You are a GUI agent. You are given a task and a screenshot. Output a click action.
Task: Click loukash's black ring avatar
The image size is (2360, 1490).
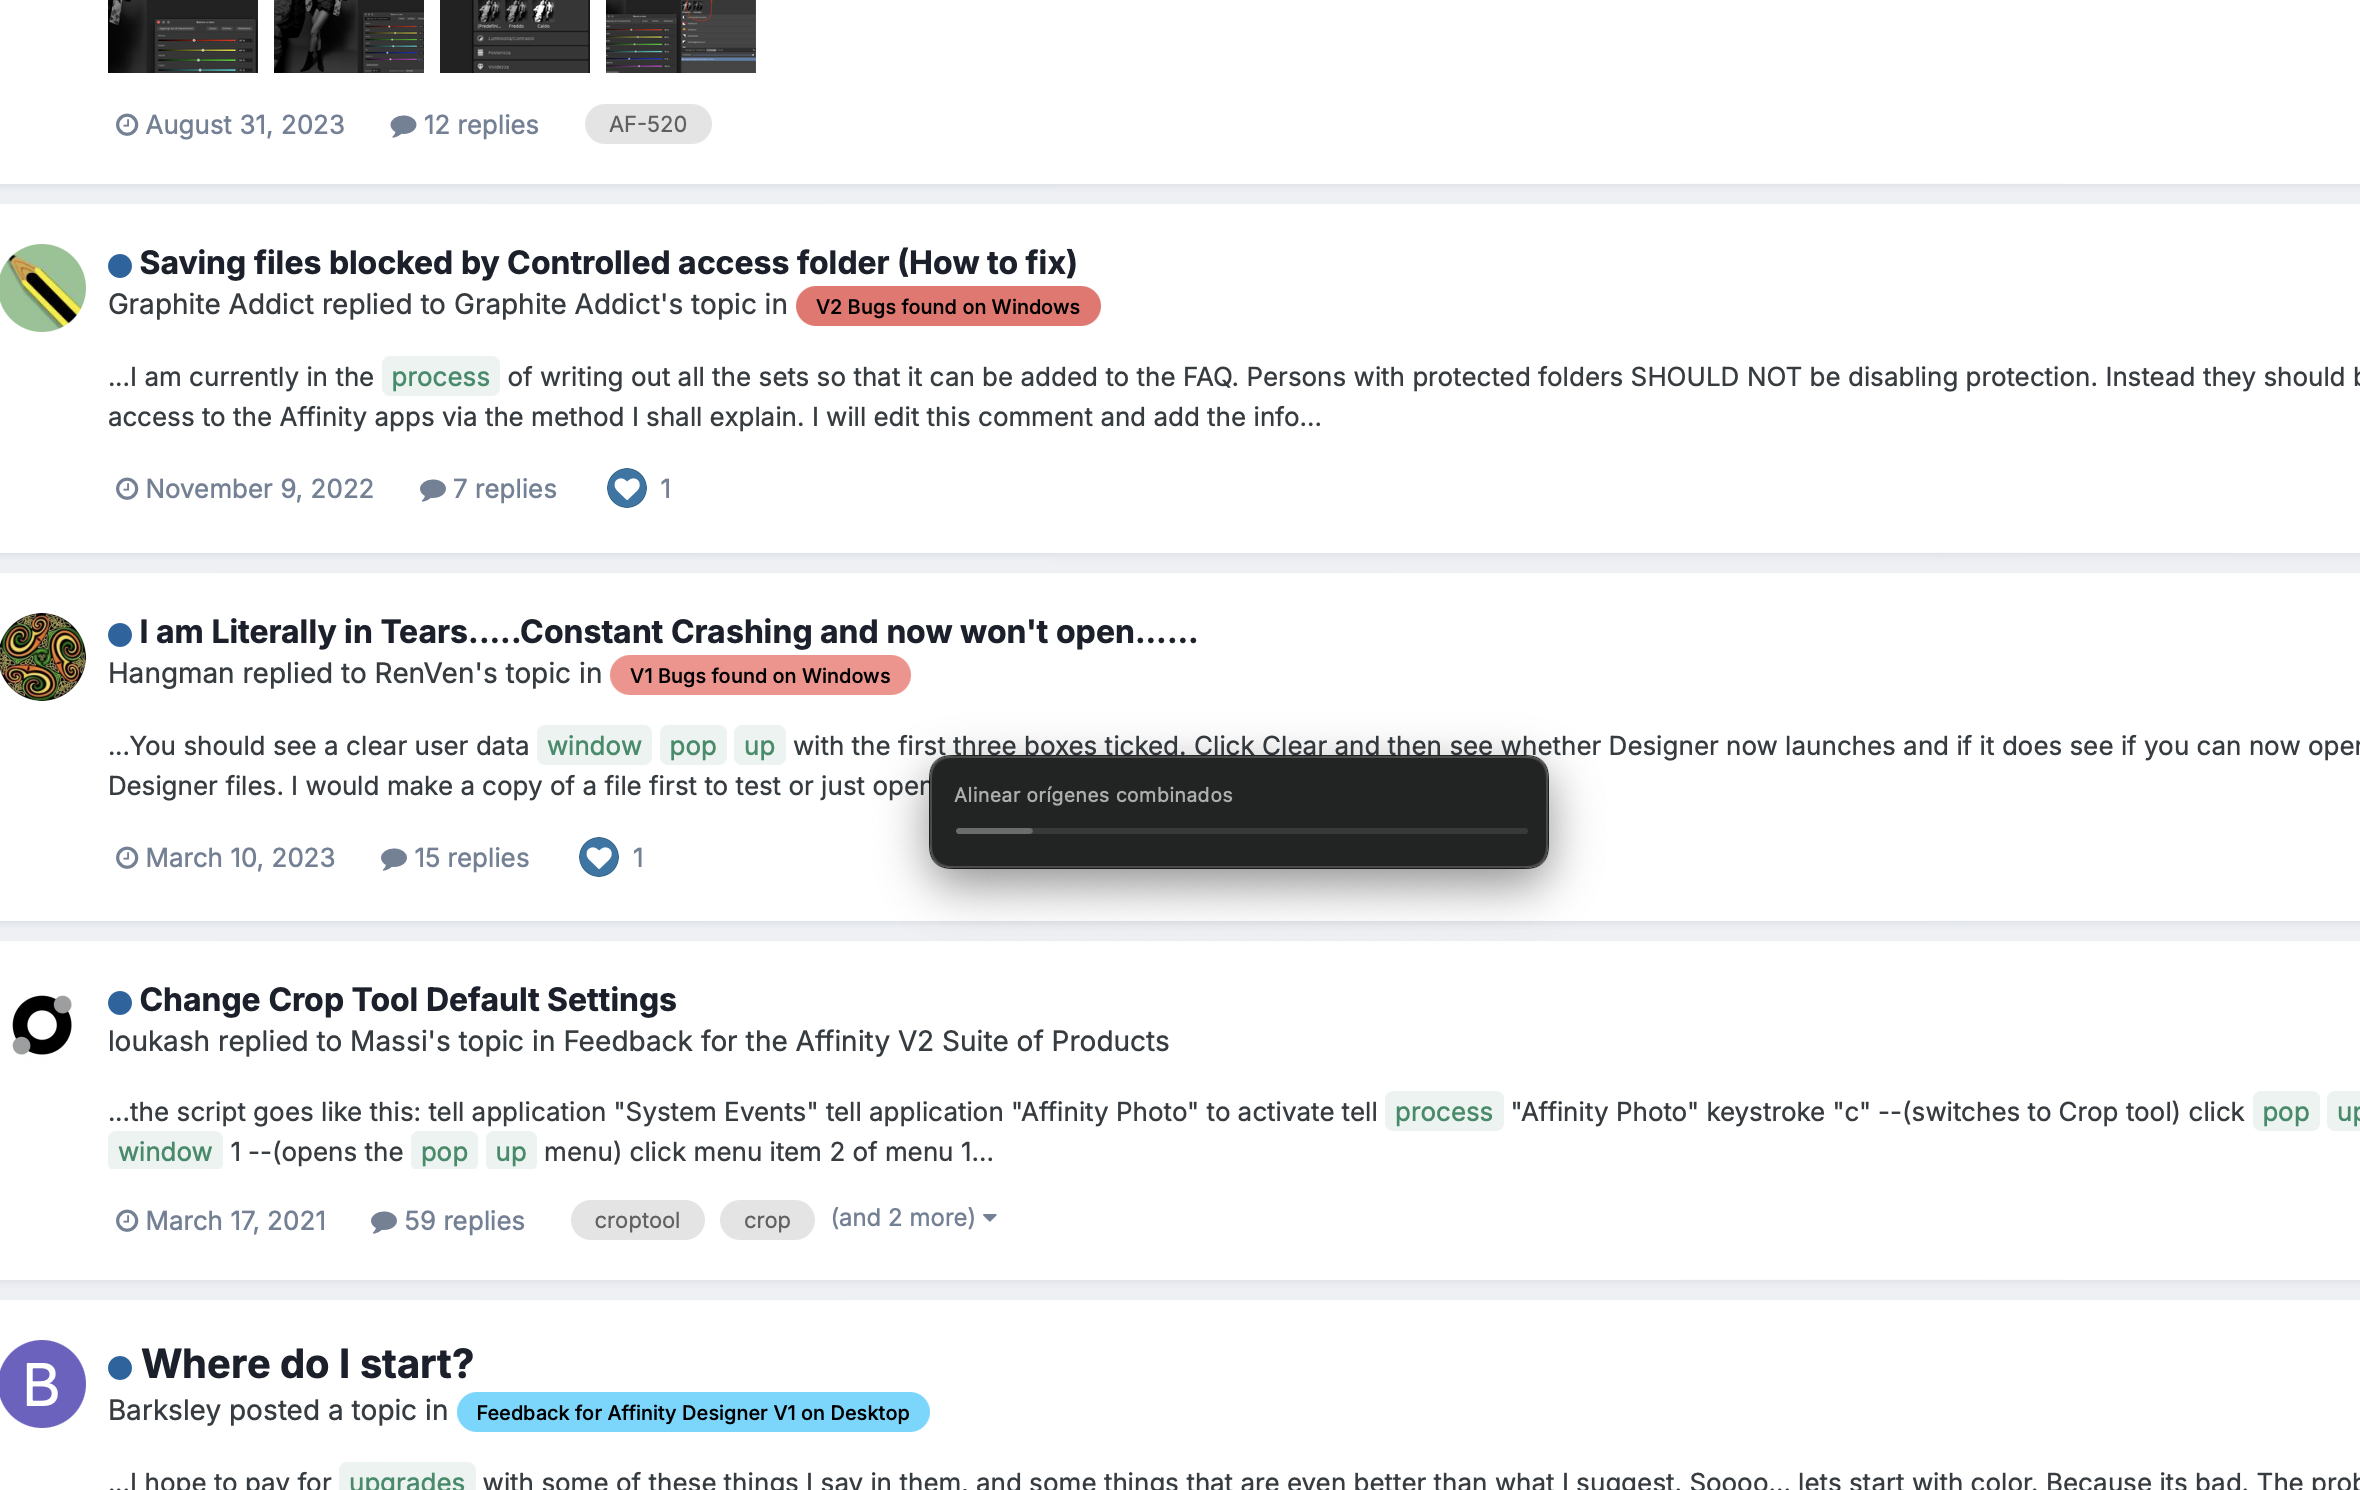pos(42,1025)
